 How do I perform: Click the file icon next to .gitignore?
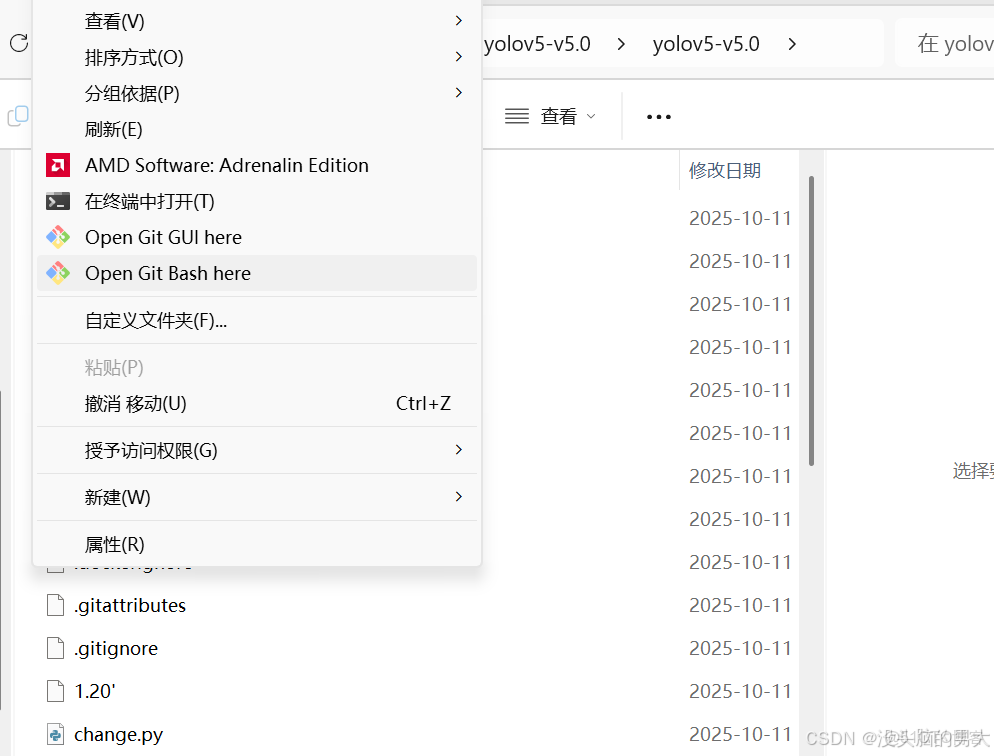tap(55, 647)
